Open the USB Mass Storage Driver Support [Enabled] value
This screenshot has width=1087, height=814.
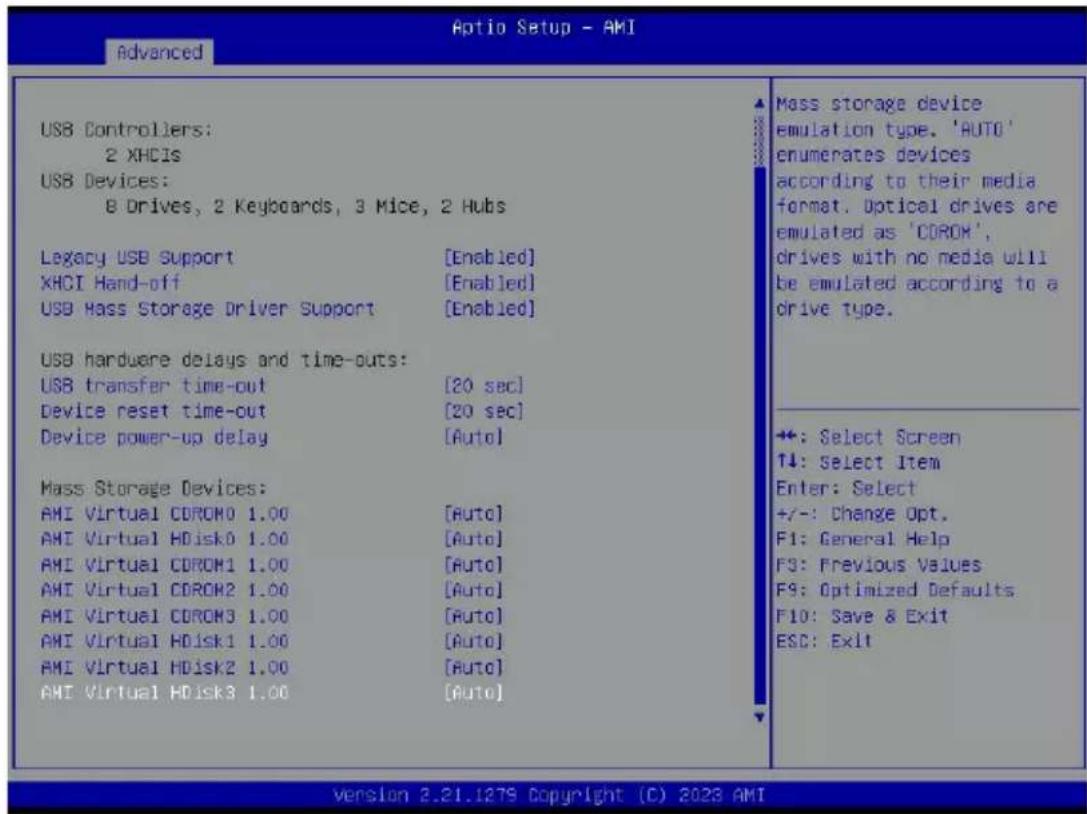coord(489,309)
